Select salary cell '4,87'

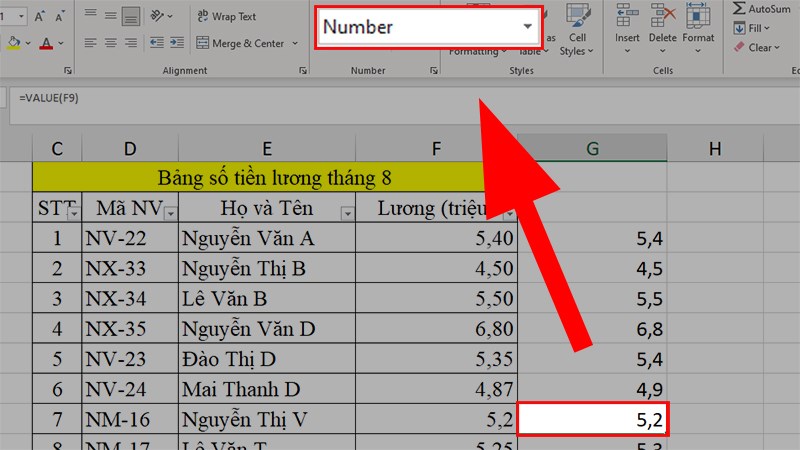pyautogui.click(x=436, y=389)
